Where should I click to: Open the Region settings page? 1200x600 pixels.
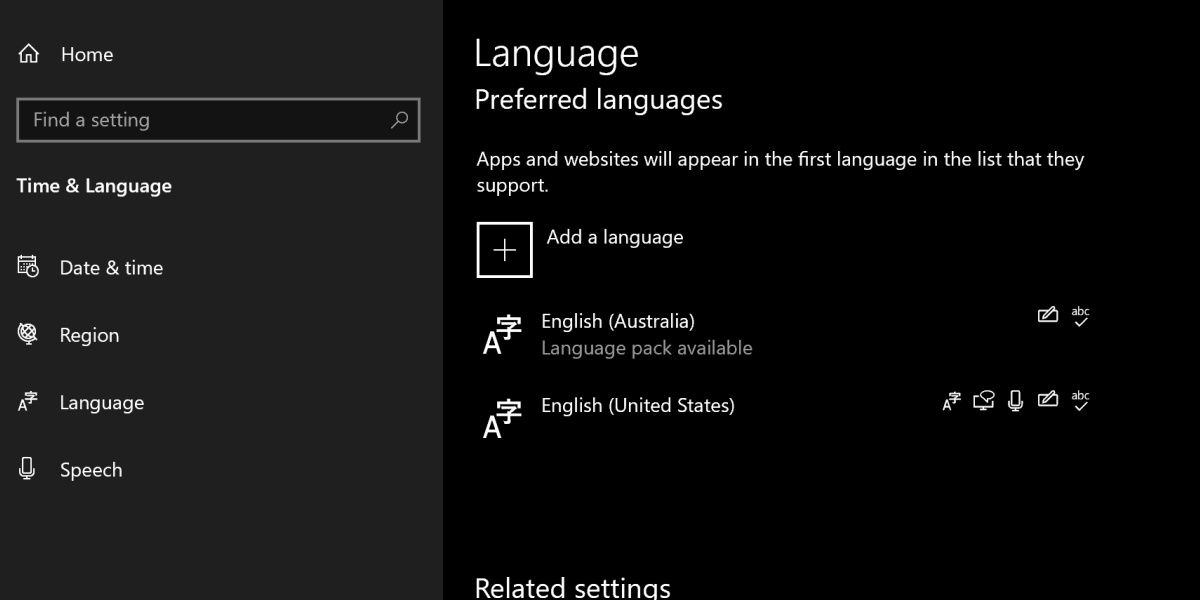tap(89, 335)
